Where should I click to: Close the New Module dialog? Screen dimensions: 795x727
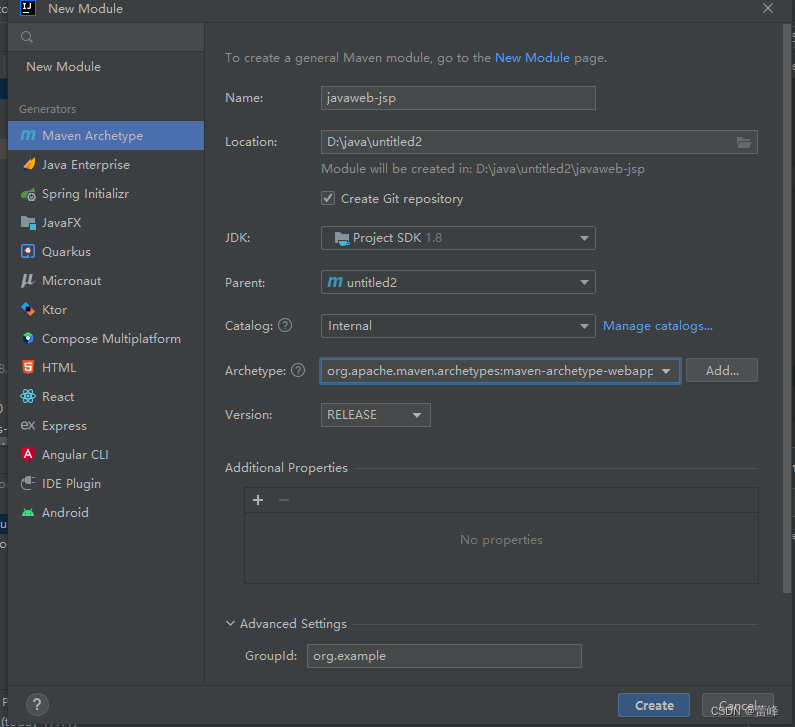pos(768,8)
